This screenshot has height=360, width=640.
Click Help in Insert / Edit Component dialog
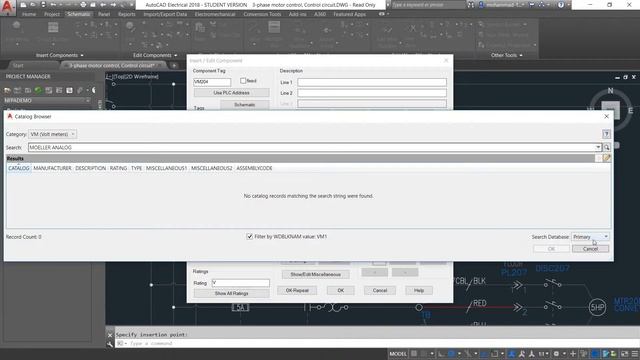tap(419, 291)
